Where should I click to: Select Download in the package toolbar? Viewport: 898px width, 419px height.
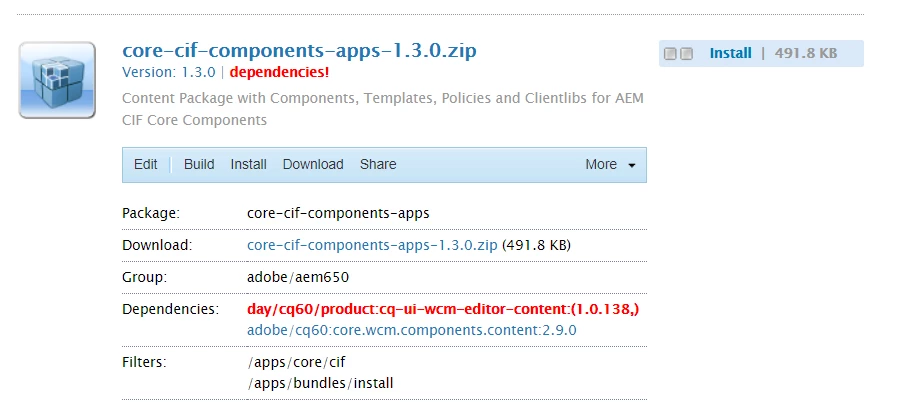(x=313, y=164)
